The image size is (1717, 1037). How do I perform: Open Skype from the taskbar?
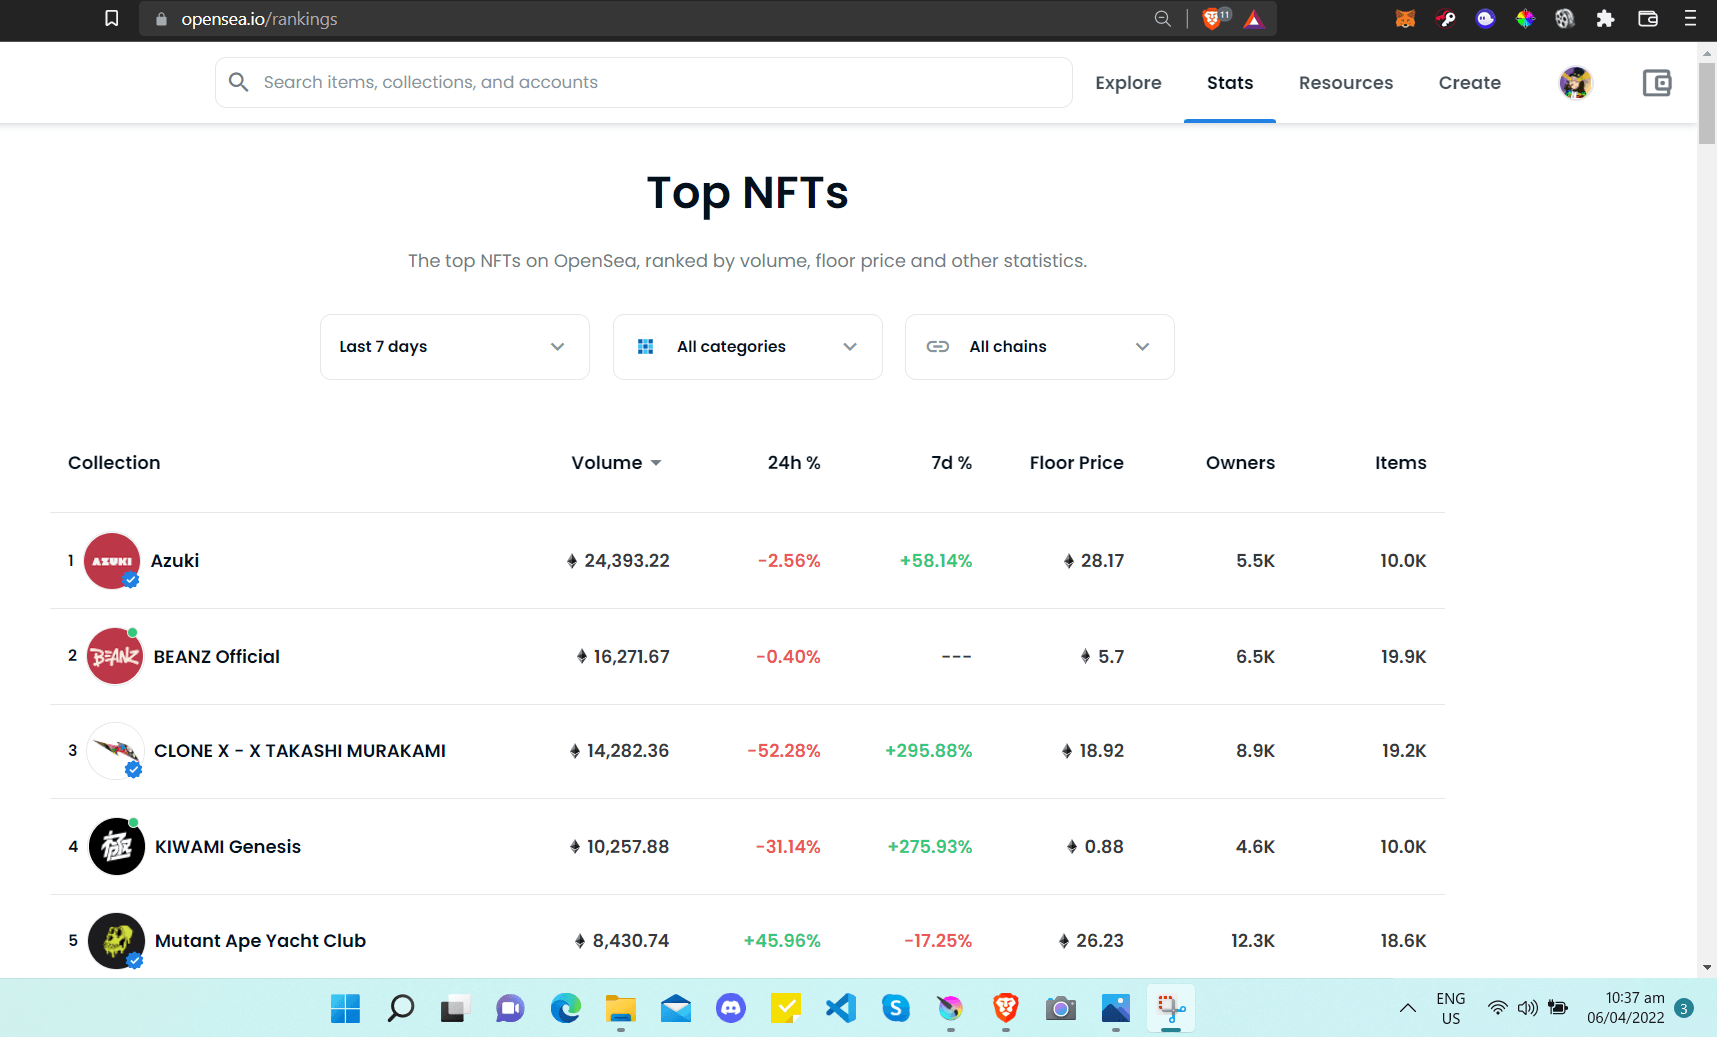896,1009
